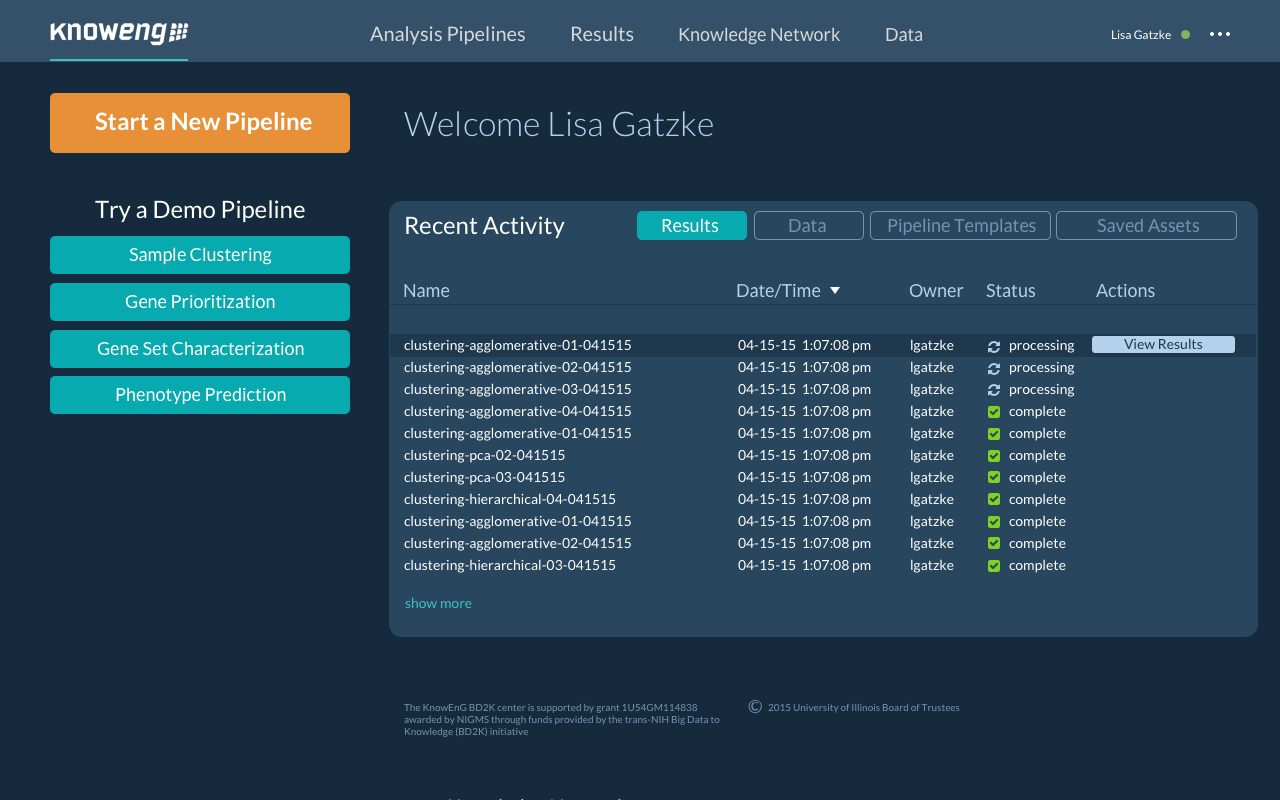1280x800 pixels.
Task: Select the clustering-pca-03-041515 row name
Action: (484, 478)
